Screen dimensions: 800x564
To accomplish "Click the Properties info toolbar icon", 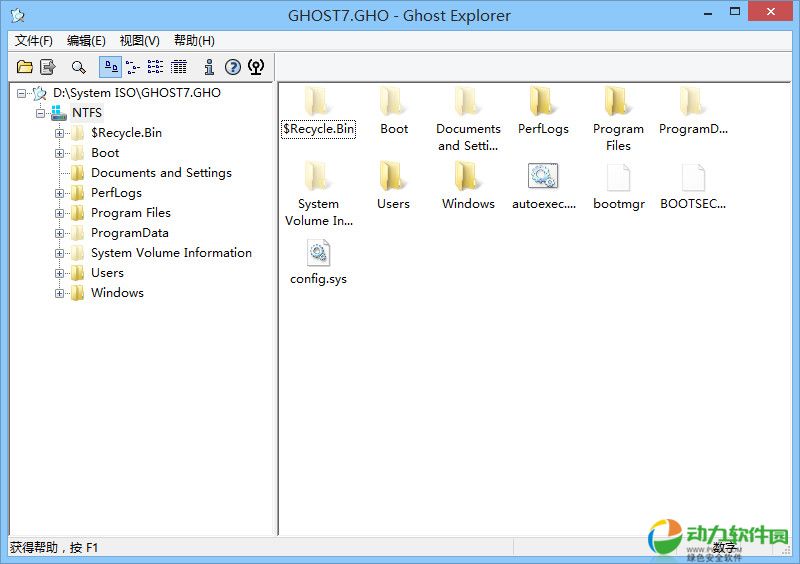I will [208, 67].
